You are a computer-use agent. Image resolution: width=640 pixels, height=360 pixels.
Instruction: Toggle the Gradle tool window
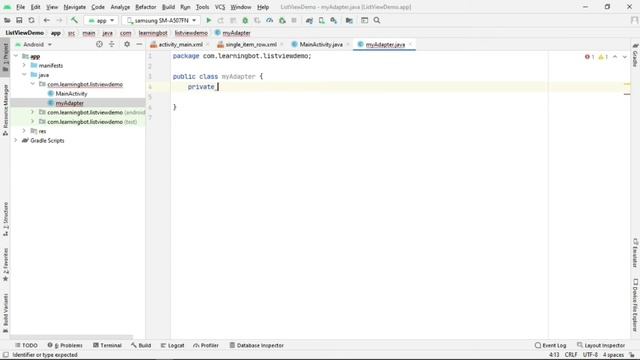click(635, 55)
